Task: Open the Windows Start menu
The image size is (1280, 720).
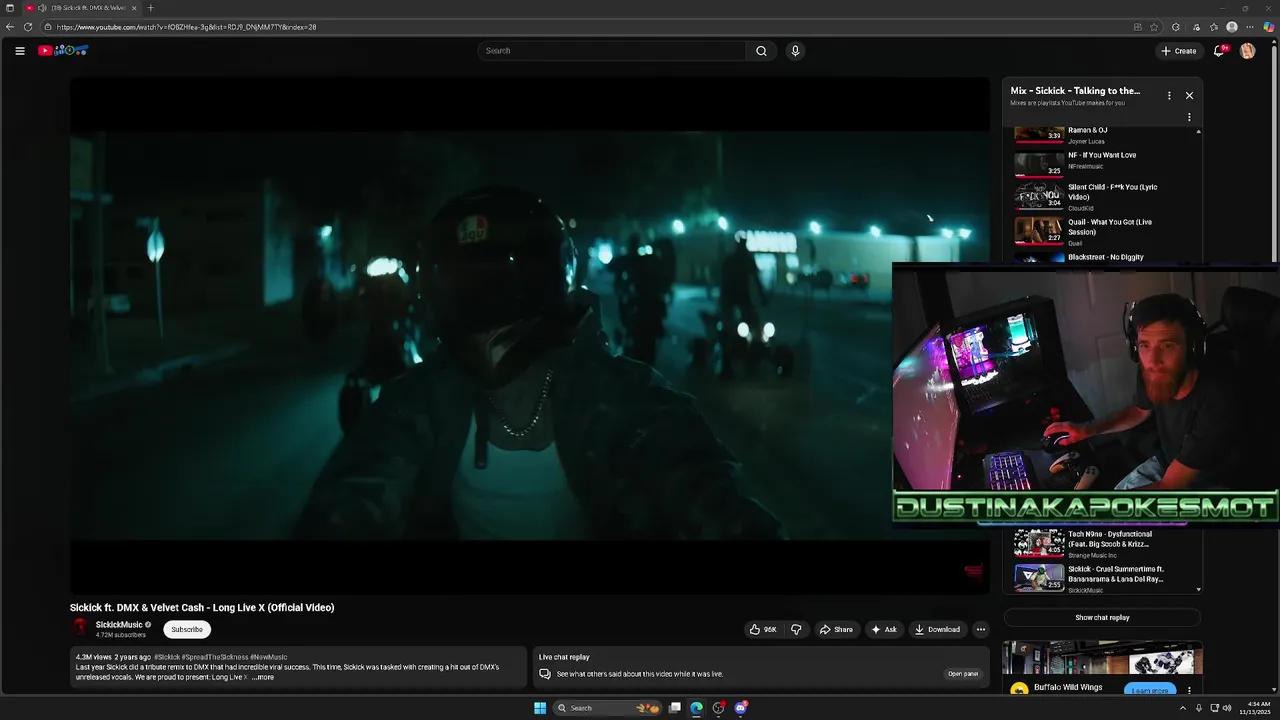Action: (540, 708)
